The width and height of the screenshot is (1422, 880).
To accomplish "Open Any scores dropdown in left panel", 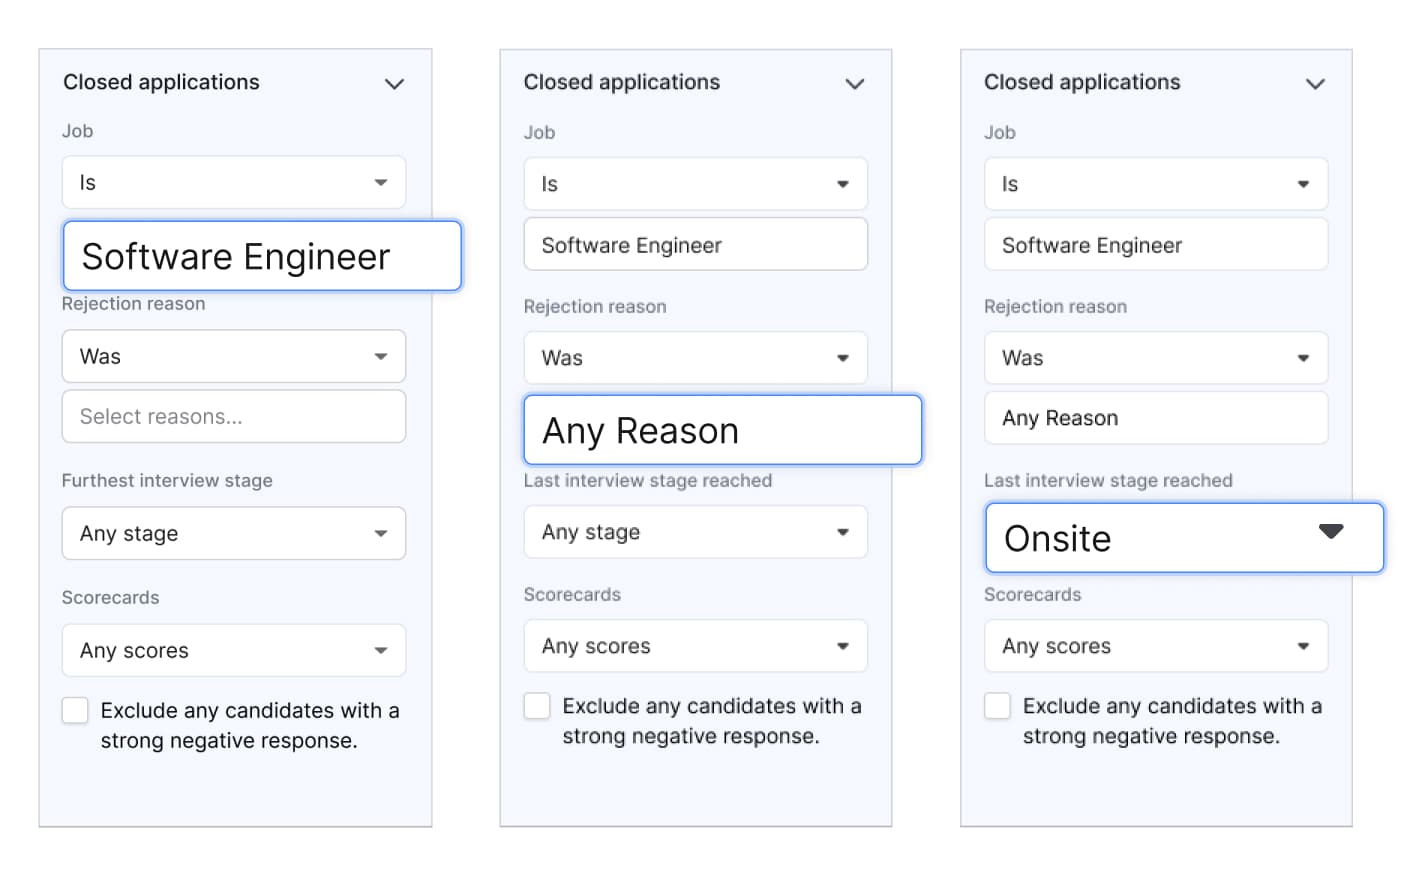I will tap(234, 651).
